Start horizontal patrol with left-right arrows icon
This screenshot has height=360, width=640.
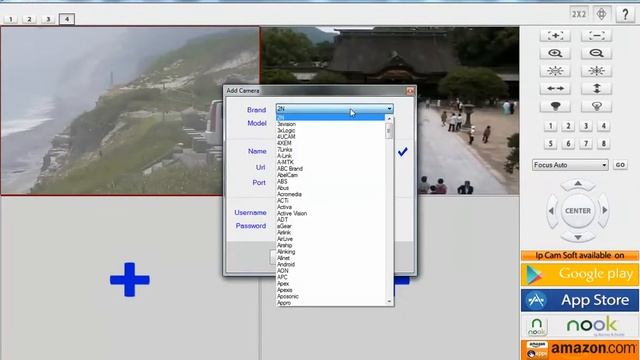click(x=555, y=89)
